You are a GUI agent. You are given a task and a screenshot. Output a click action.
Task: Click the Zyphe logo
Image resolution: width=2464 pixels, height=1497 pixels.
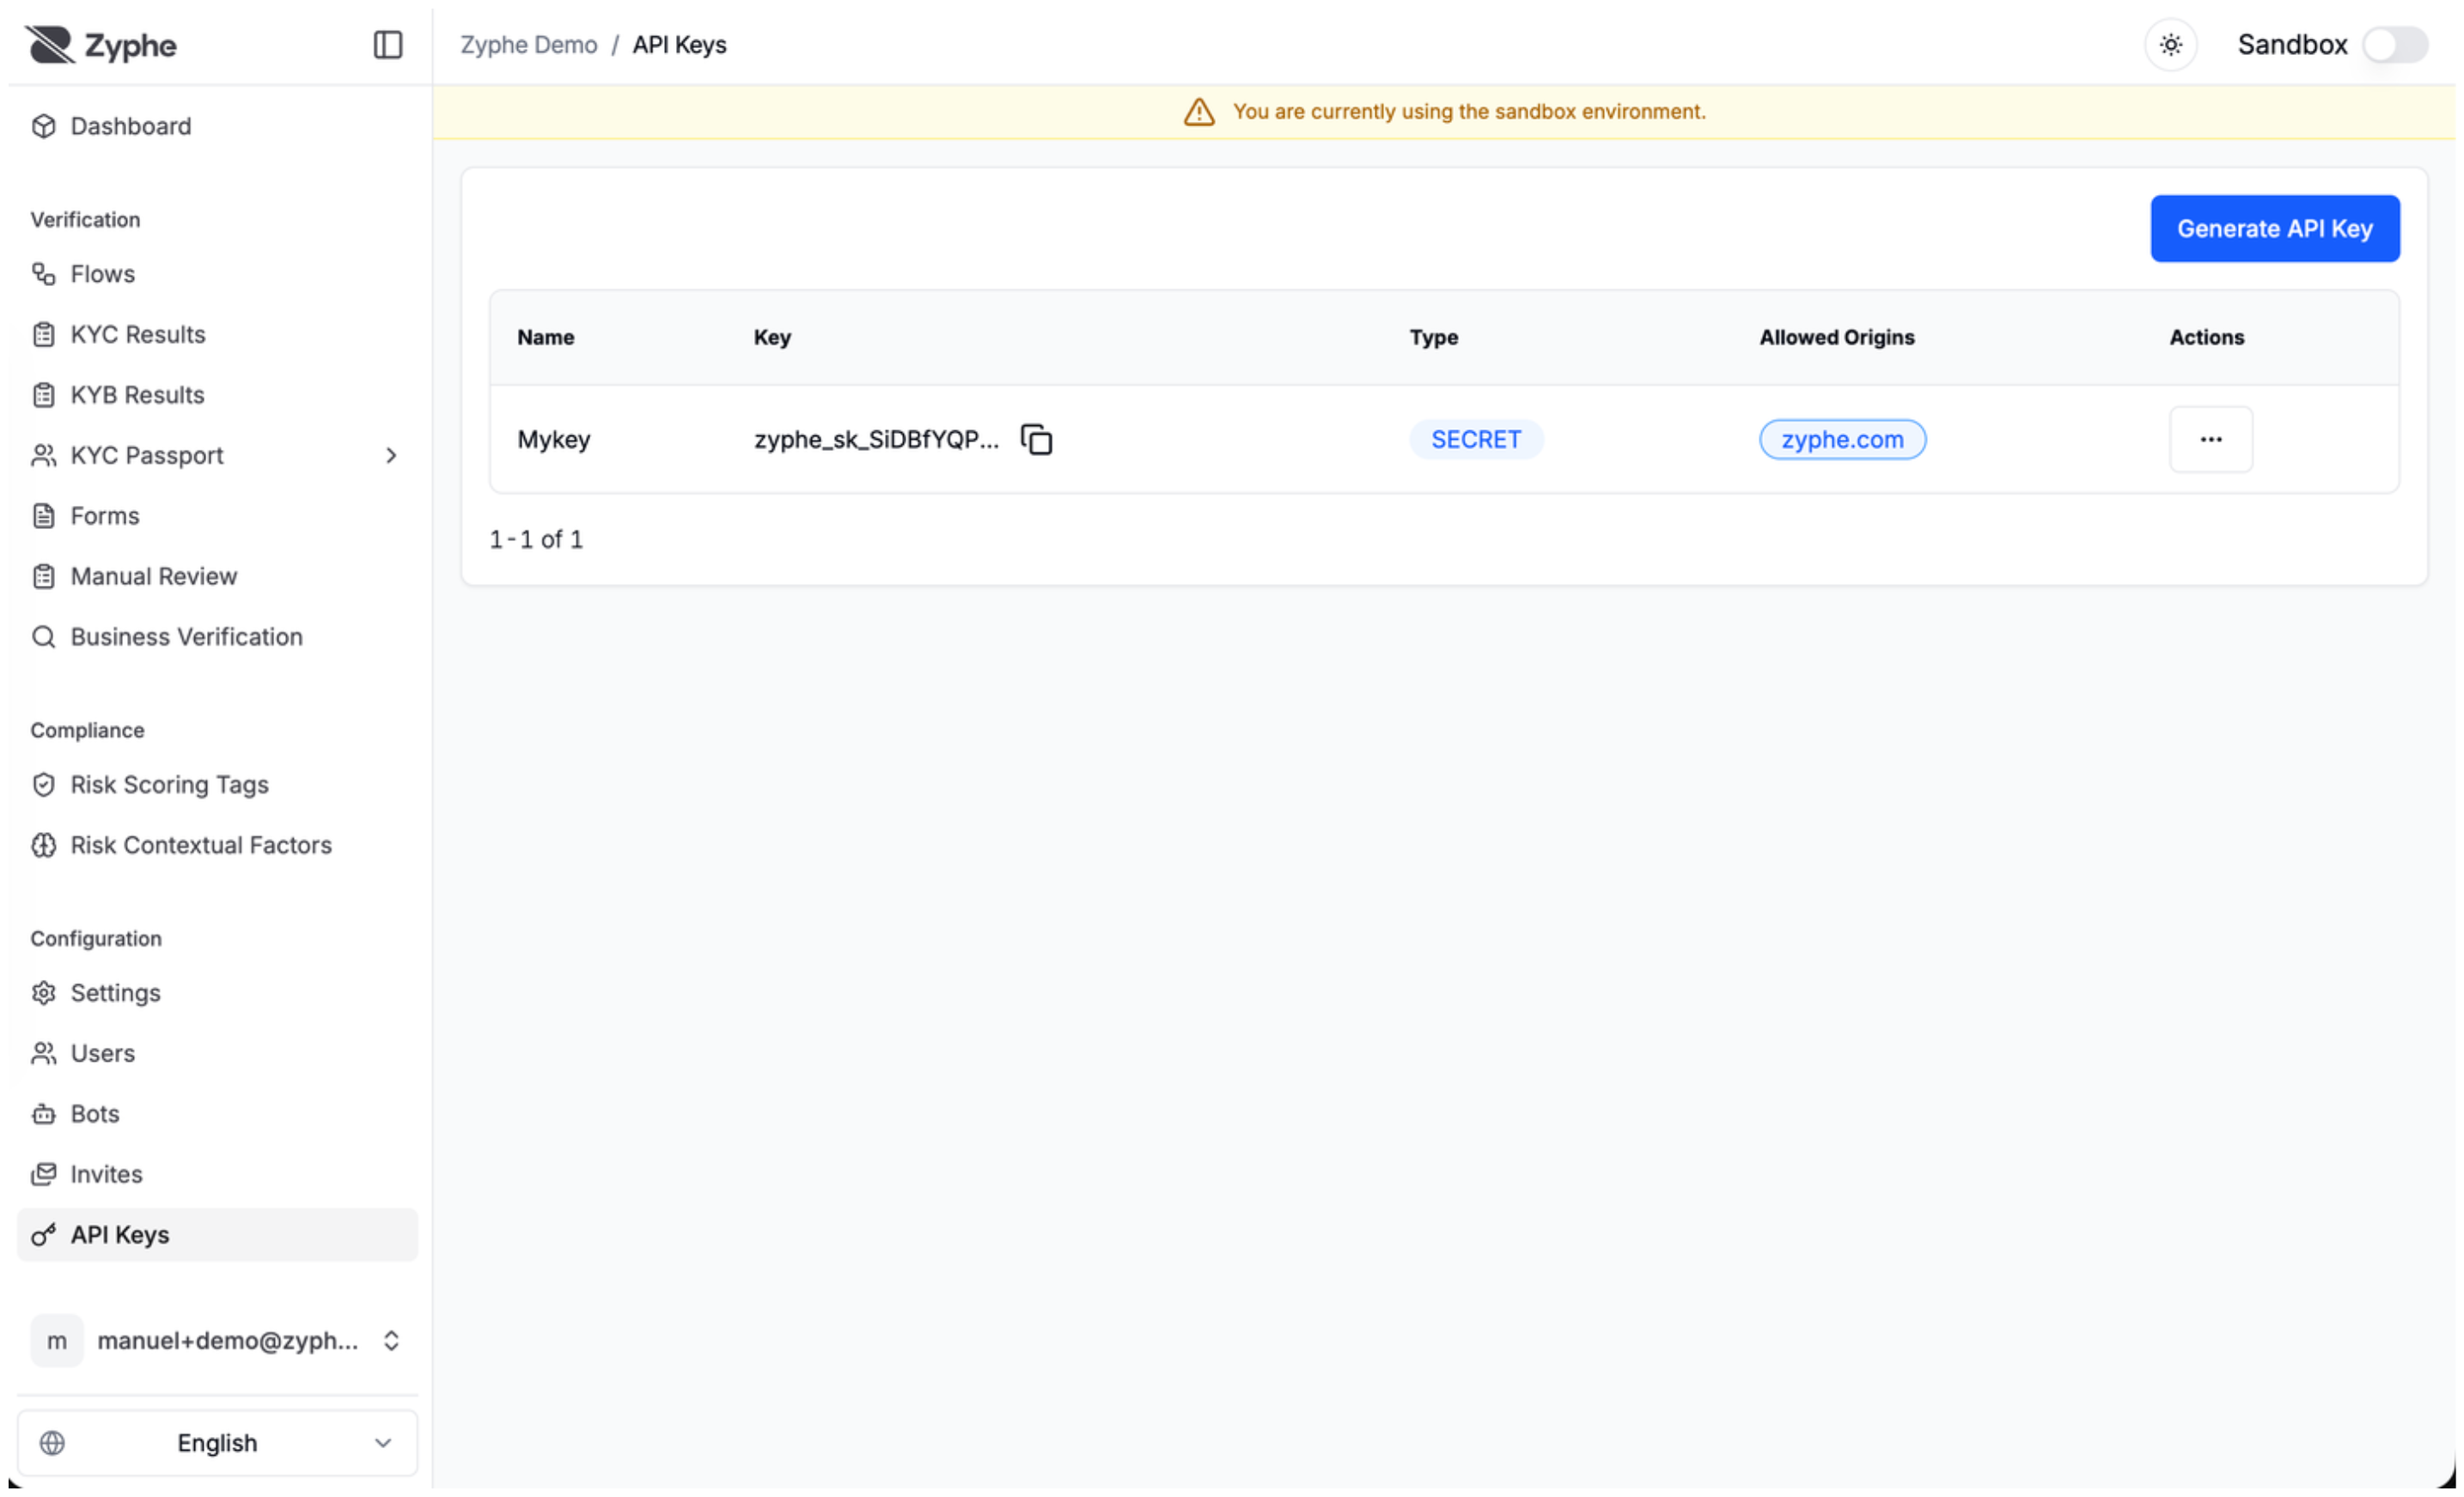tap(101, 45)
